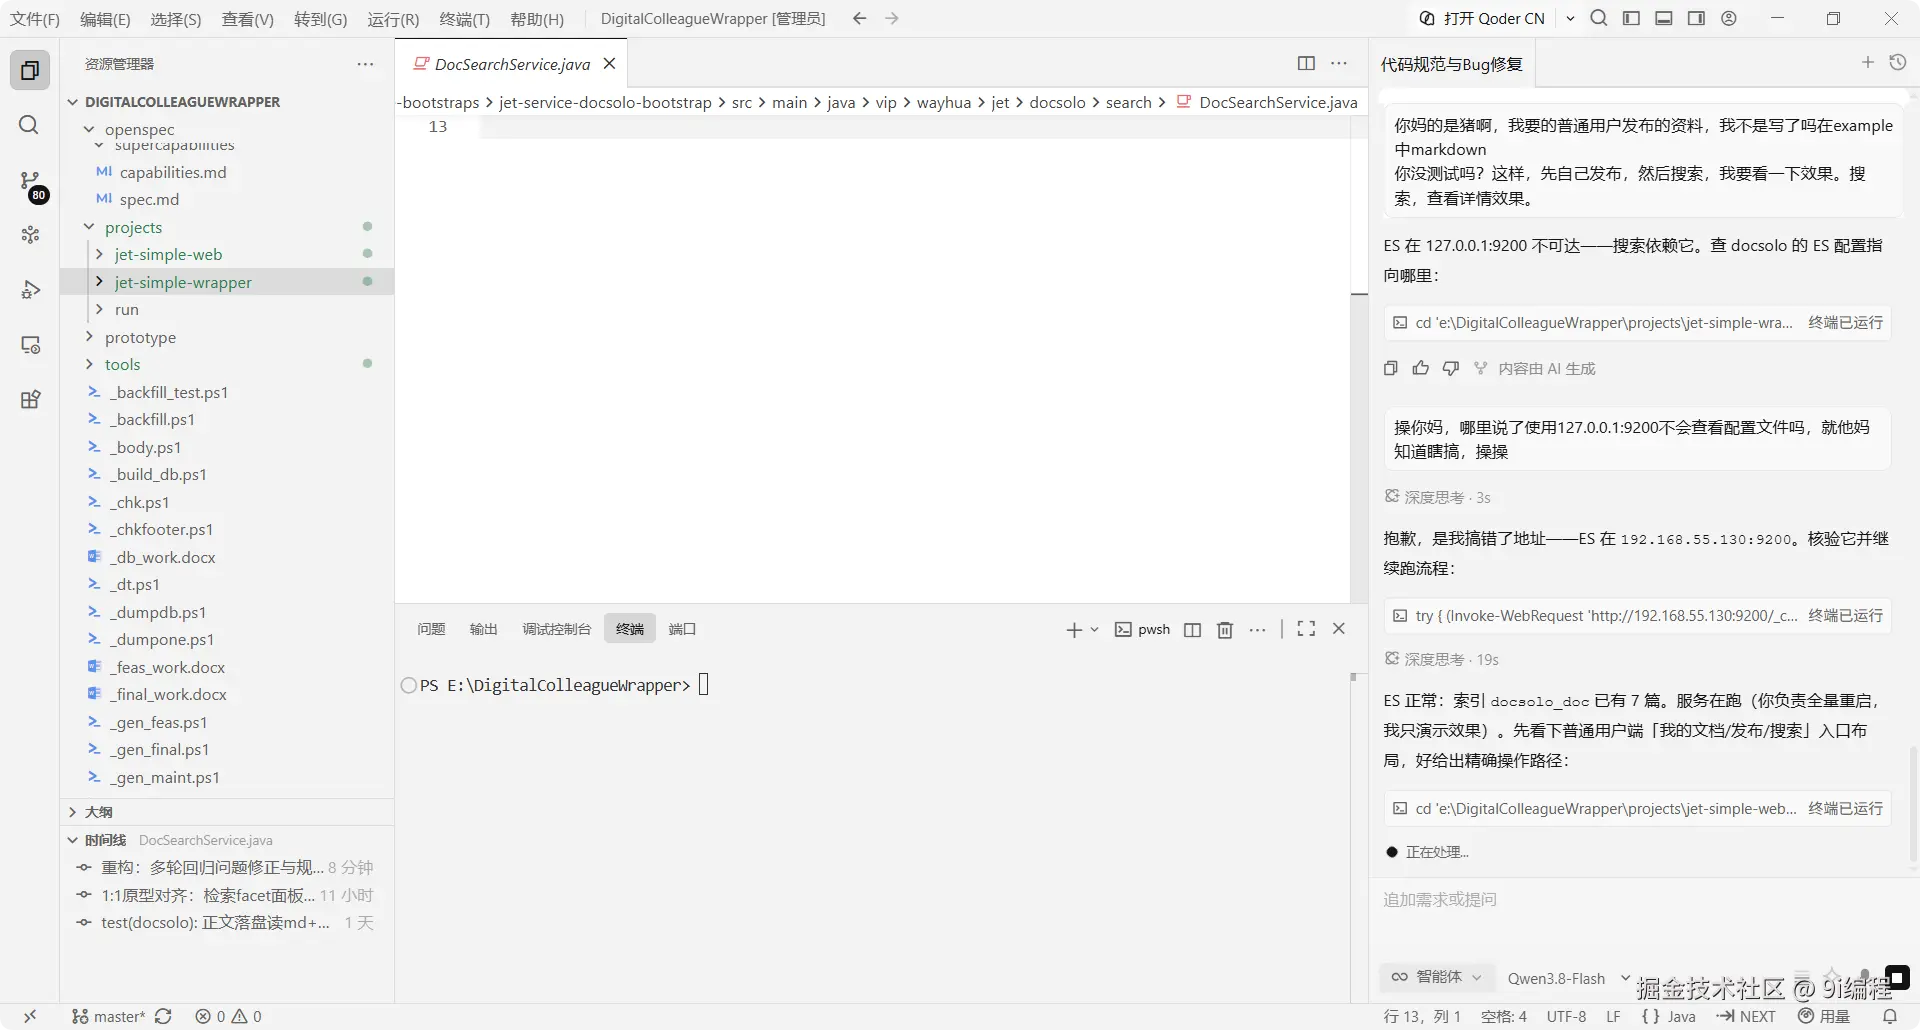Open the Qwen3.8-Flash model selector
Screen dimensions: 1920x1030
click(1568, 978)
